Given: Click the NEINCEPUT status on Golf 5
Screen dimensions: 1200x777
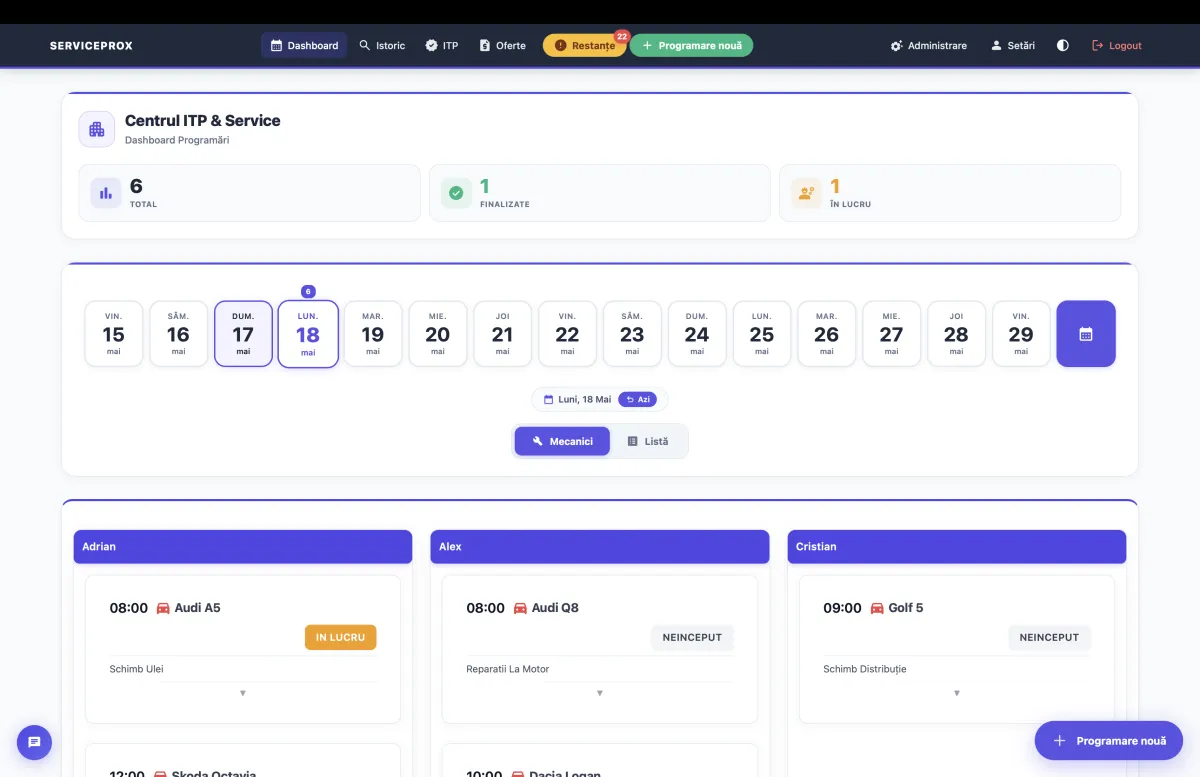Looking at the screenshot, I should coord(1049,637).
